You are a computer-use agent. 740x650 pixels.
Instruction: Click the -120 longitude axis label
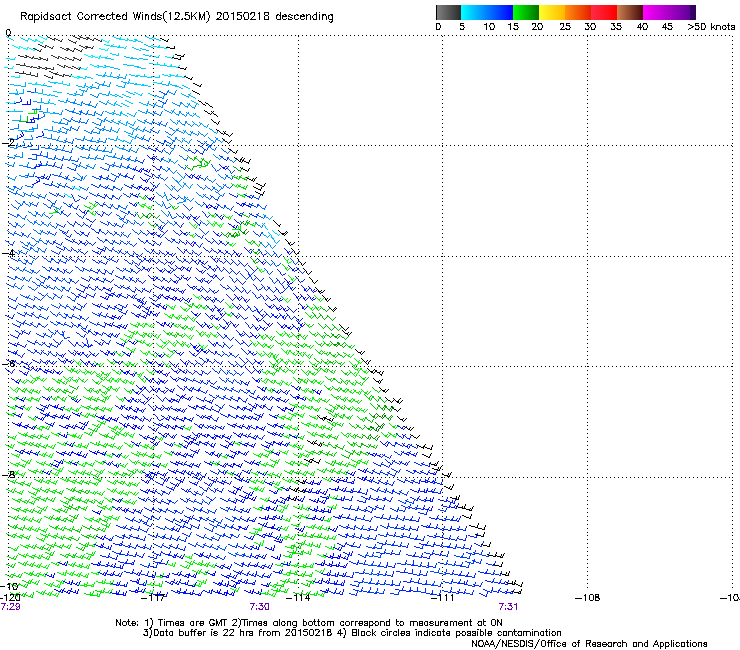tap(10, 598)
